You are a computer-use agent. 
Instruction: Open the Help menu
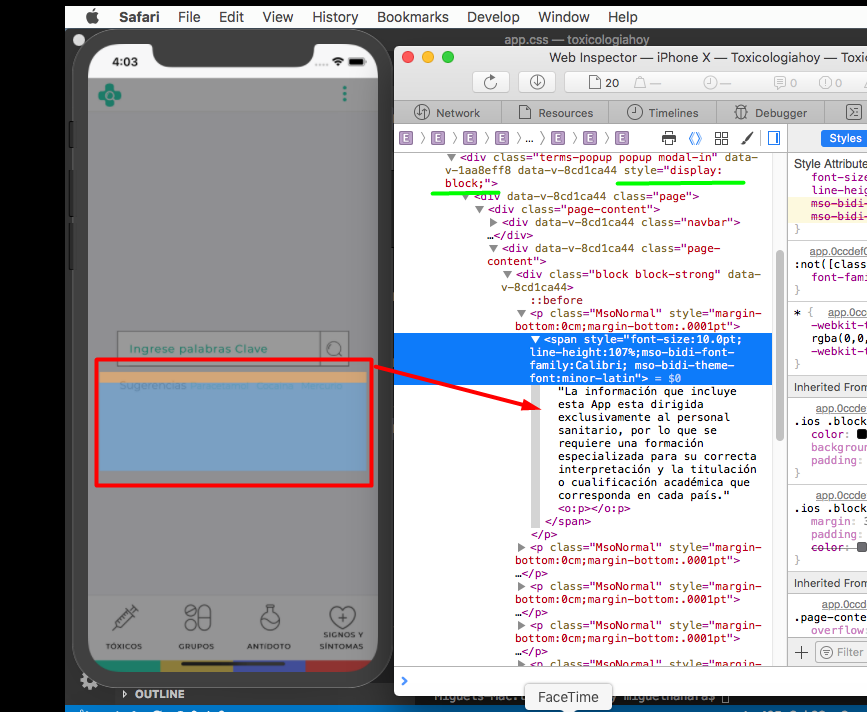(623, 17)
